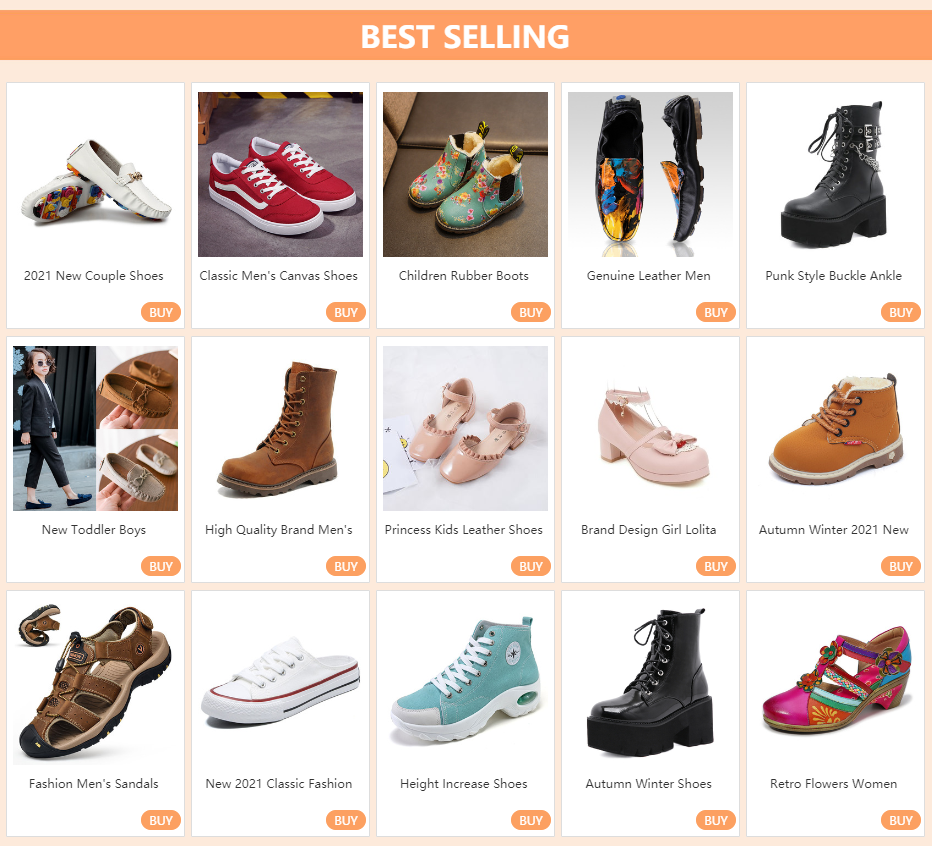
Task: Buy the New 2021 Classic Fashion sneakers
Action: 346,820
